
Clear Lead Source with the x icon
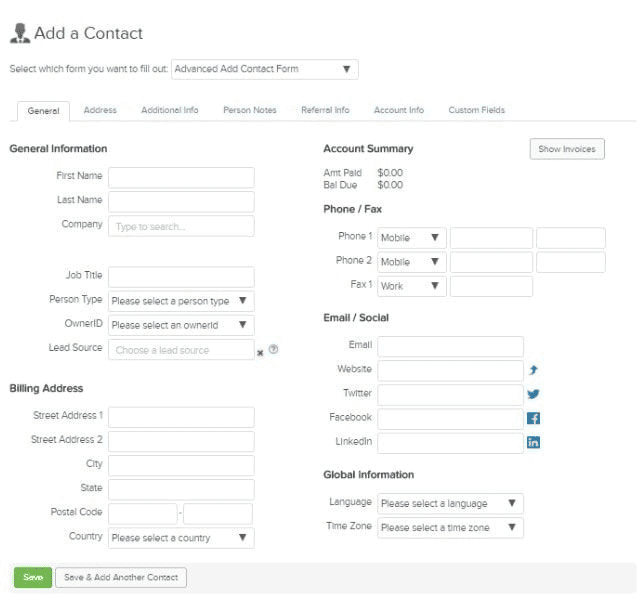pos(261,352)
